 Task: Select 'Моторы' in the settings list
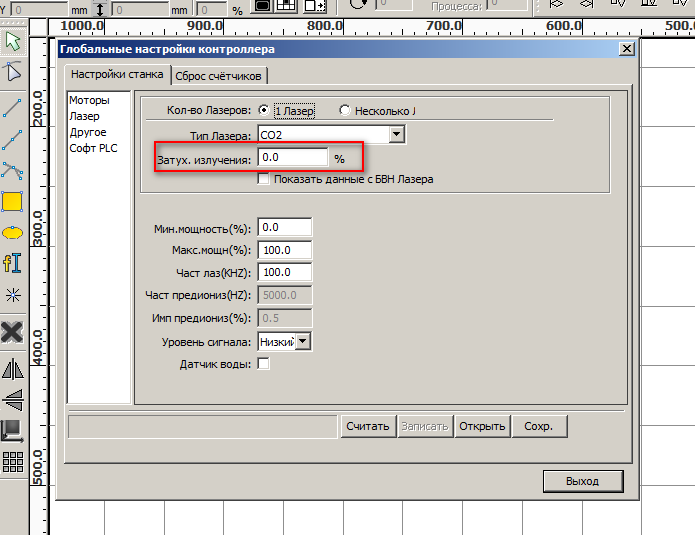[x=89, y=100]
